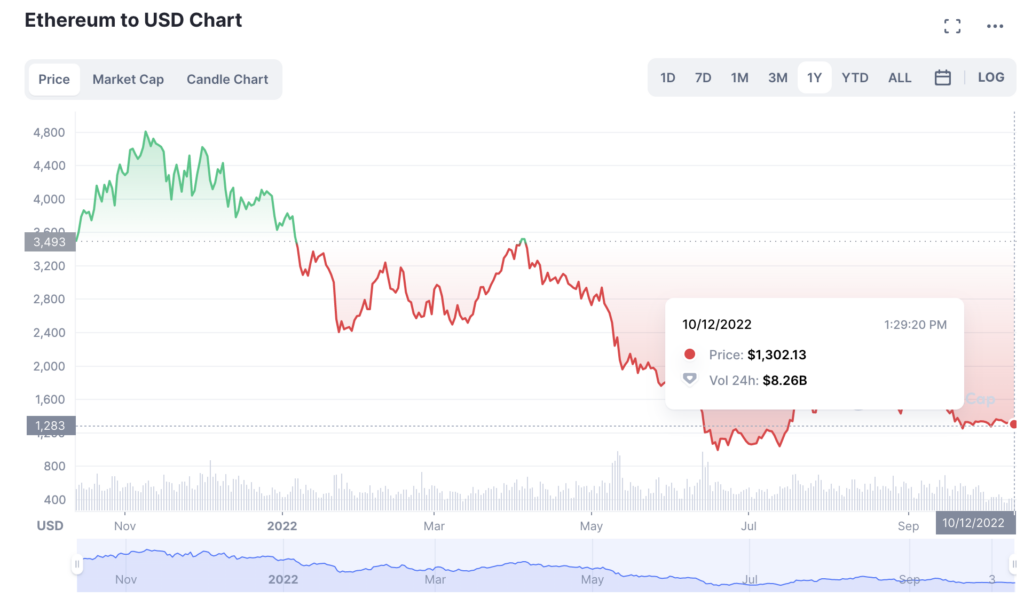Select the 7D time range
1024x598 pixels.
703,78
